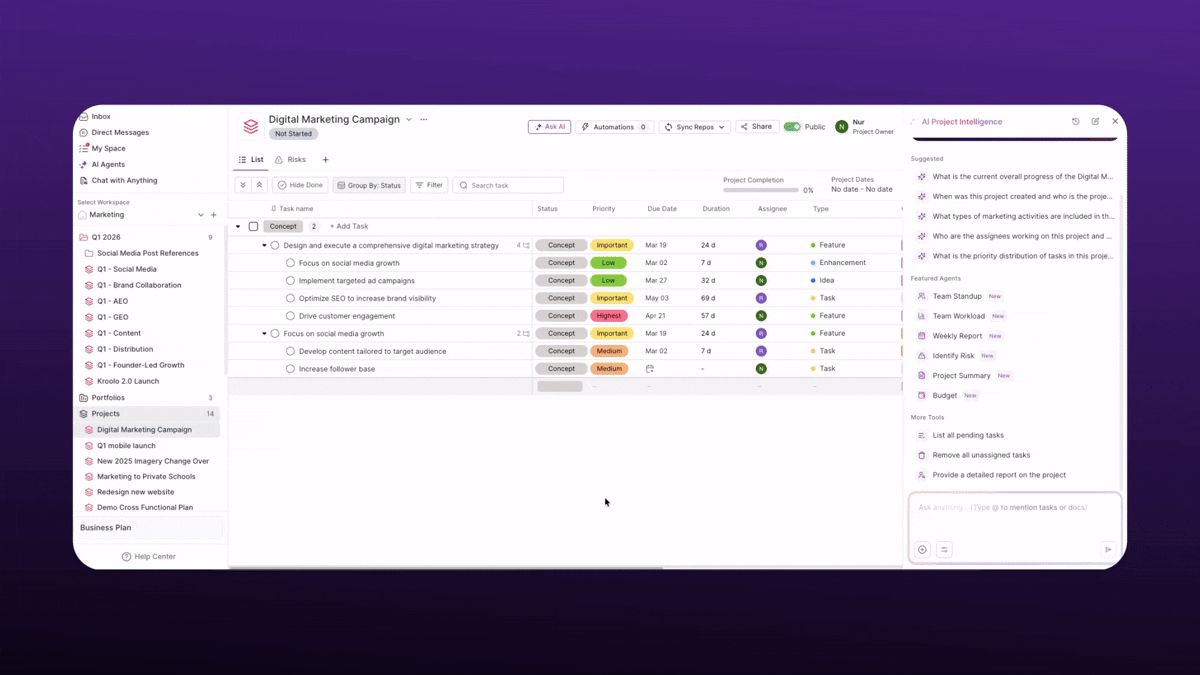Click the plus icon beside Marketing workspace

click(213, 215)
